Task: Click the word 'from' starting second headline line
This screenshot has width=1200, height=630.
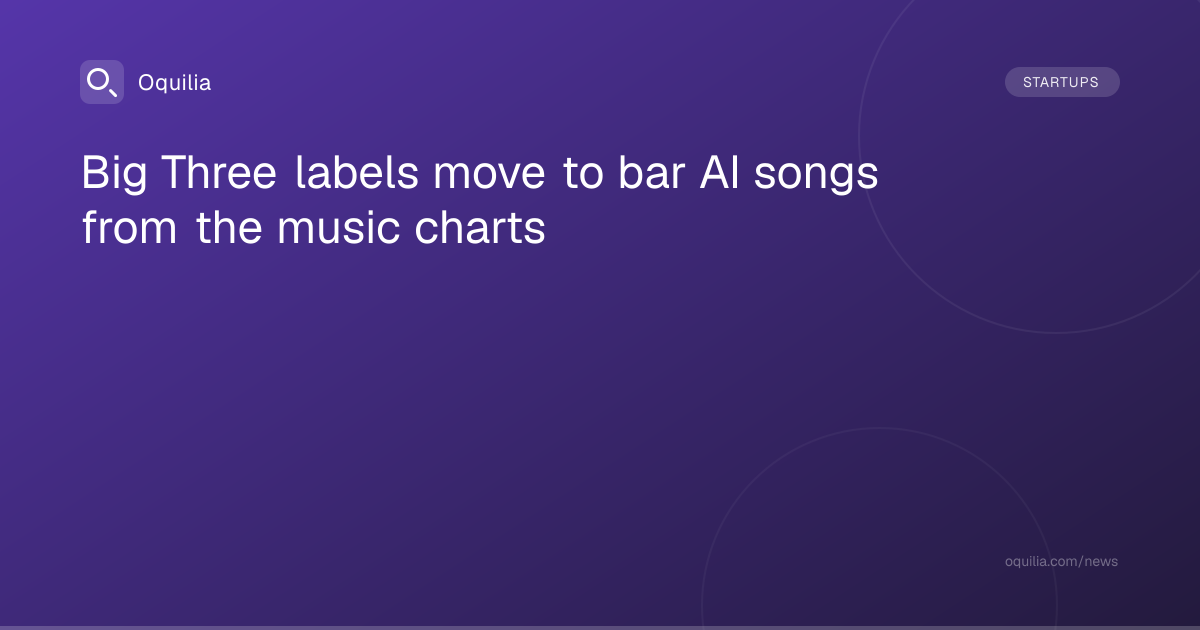Action: coord(130,229)
